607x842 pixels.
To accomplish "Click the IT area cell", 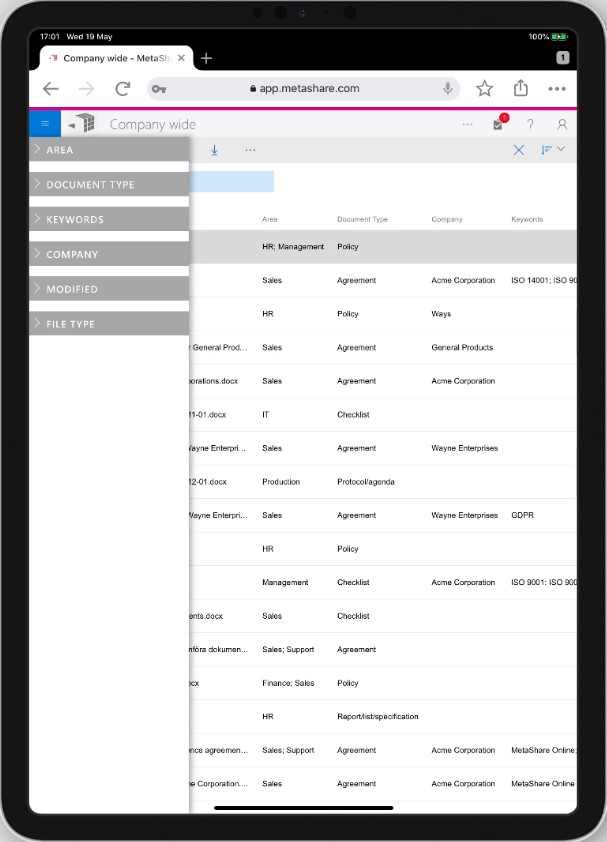I will 265,415.
